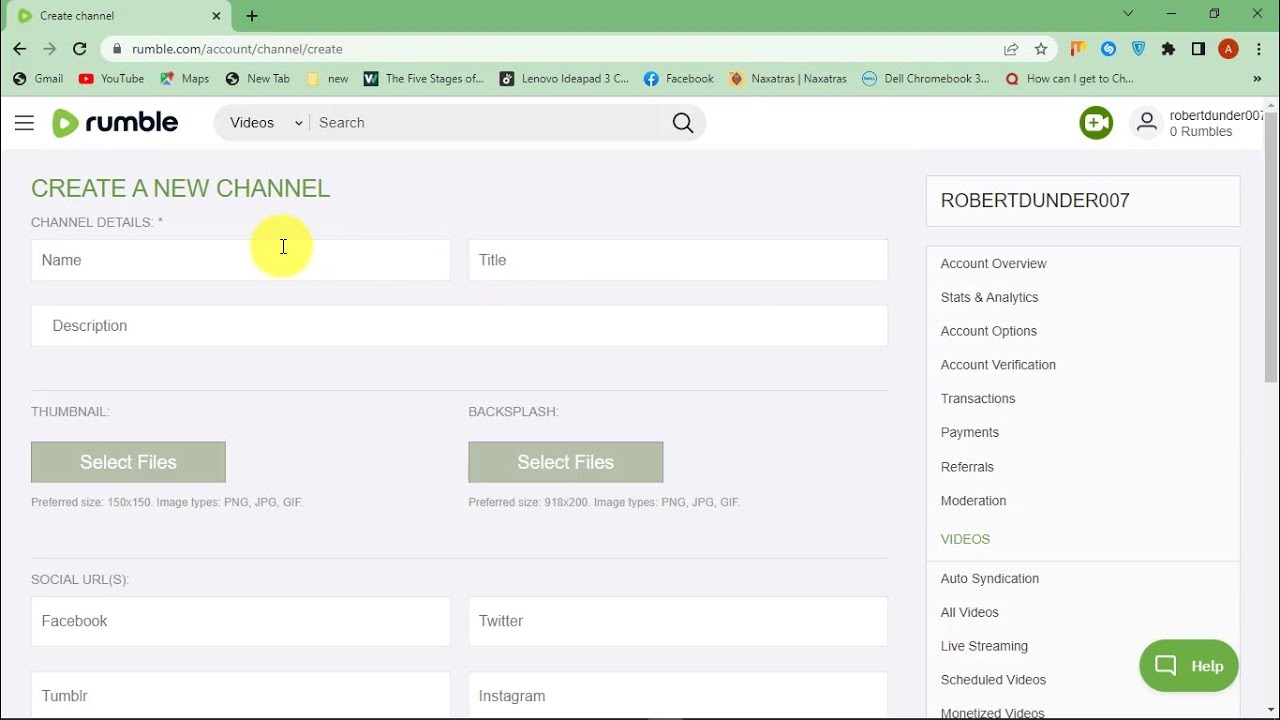Viewport: 1280px width, 720px height.
Task: Open Dell Chromebook 3 bookmark
Action: point(926,79)
